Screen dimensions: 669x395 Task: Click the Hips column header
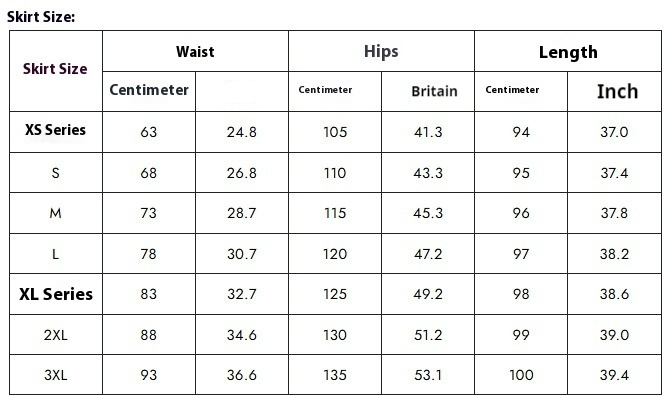coord(381,52)
